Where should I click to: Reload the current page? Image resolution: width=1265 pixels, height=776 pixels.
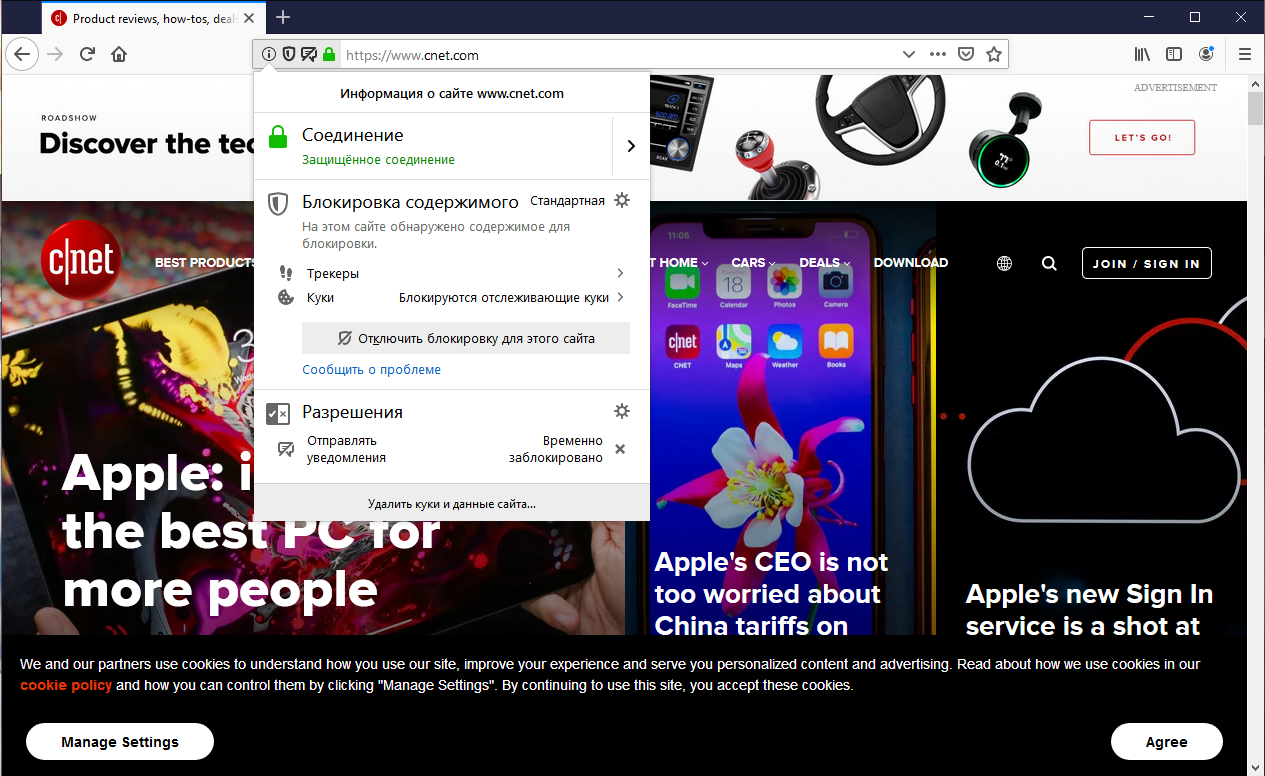(87, 54)
